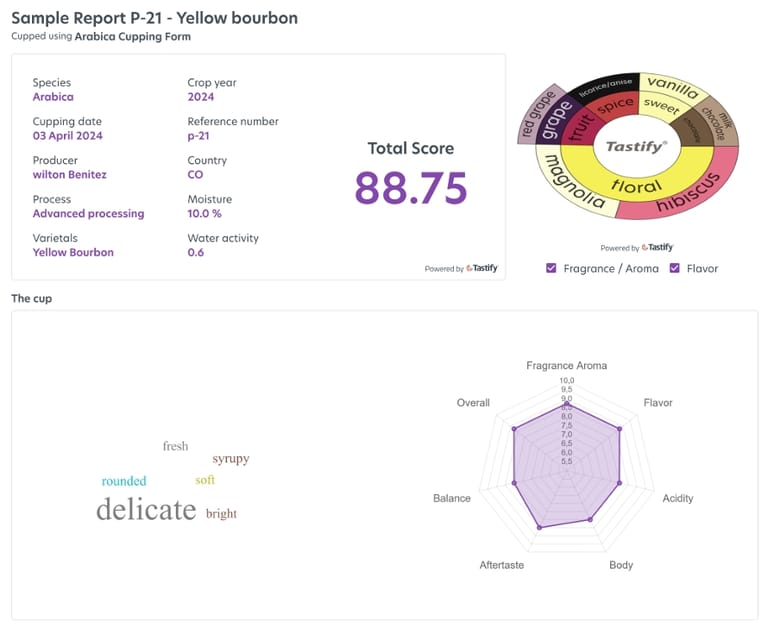The image size is (768, 634).
Task: Click the Total Score value 88.75
Action: (x=411, y=187)
